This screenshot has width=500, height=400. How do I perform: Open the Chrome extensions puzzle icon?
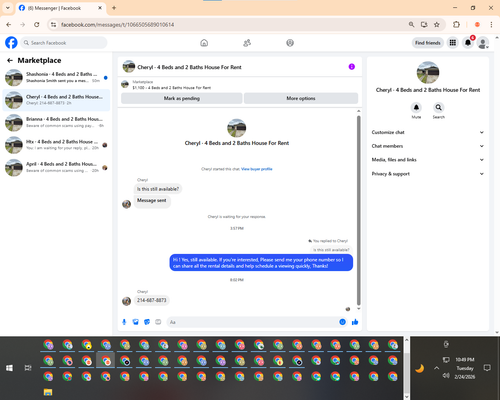(456, 24)
